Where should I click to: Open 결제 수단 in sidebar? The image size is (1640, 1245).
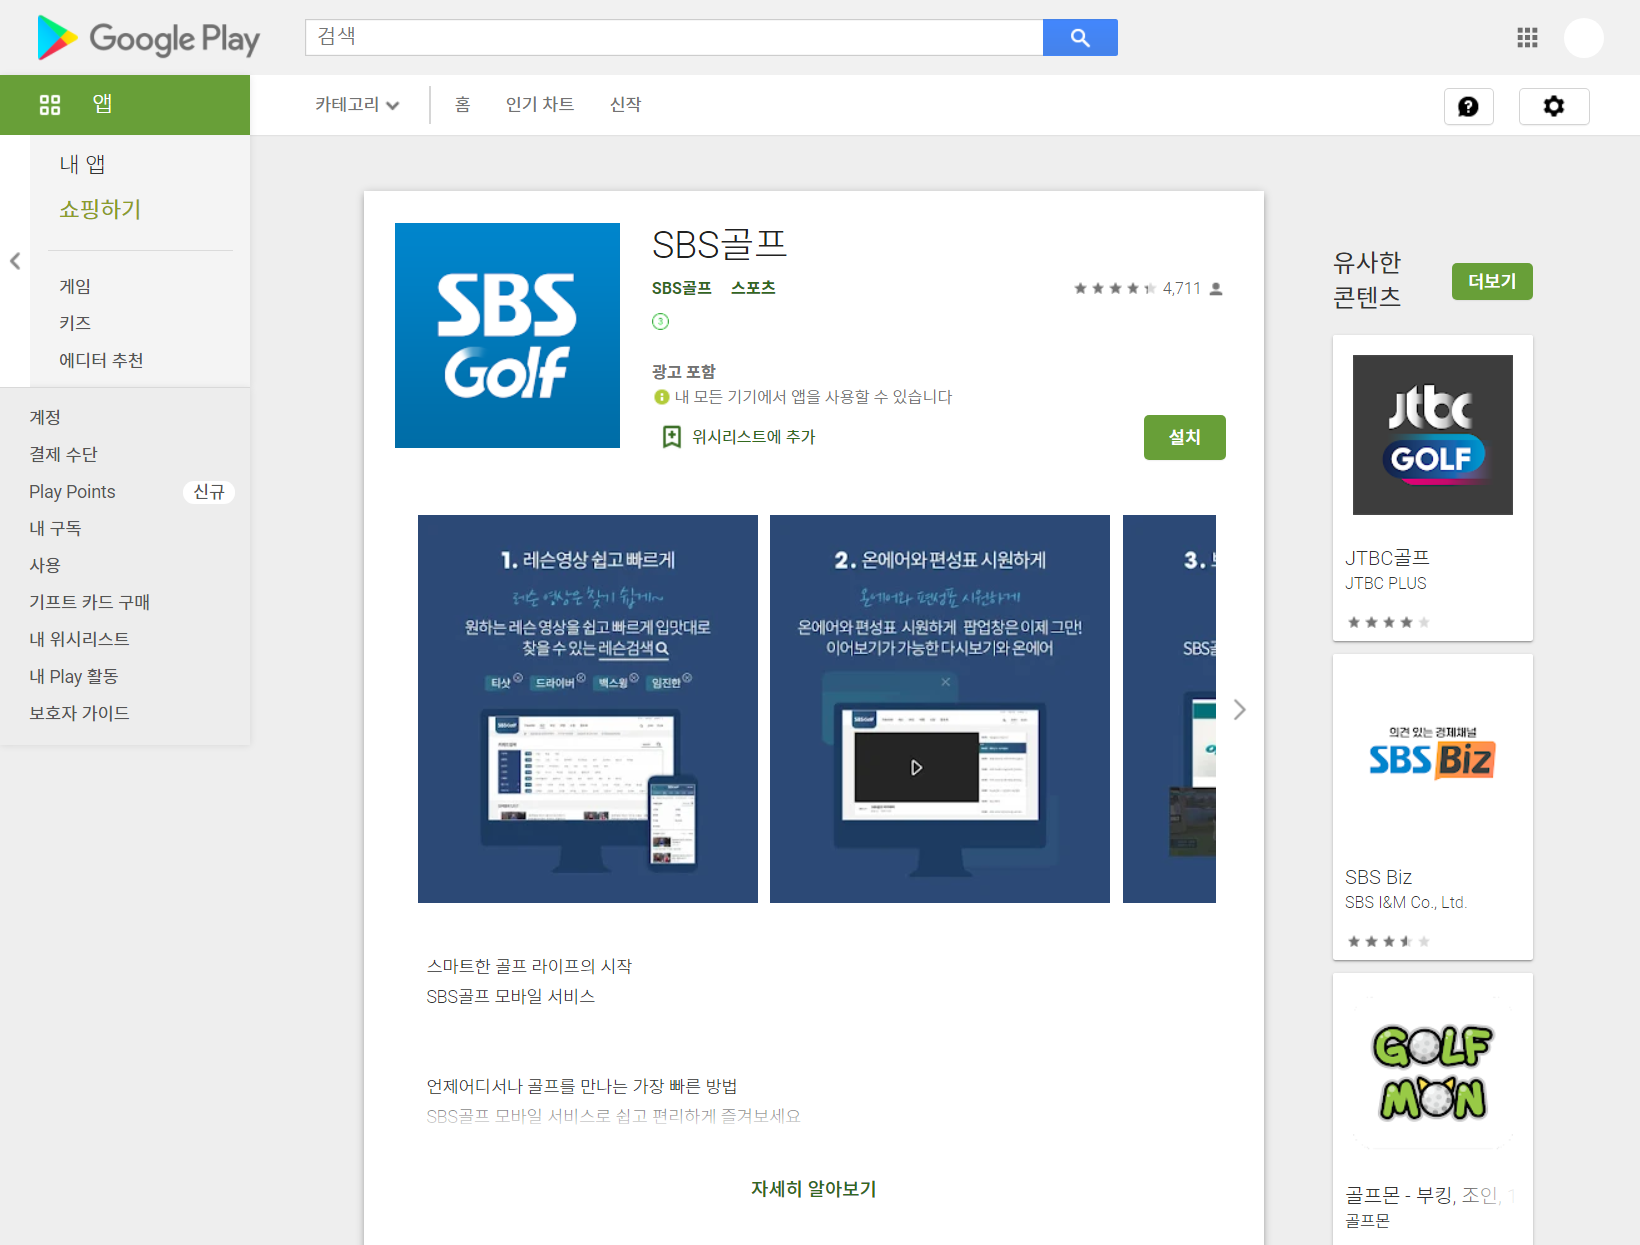(x=63, y=454)
